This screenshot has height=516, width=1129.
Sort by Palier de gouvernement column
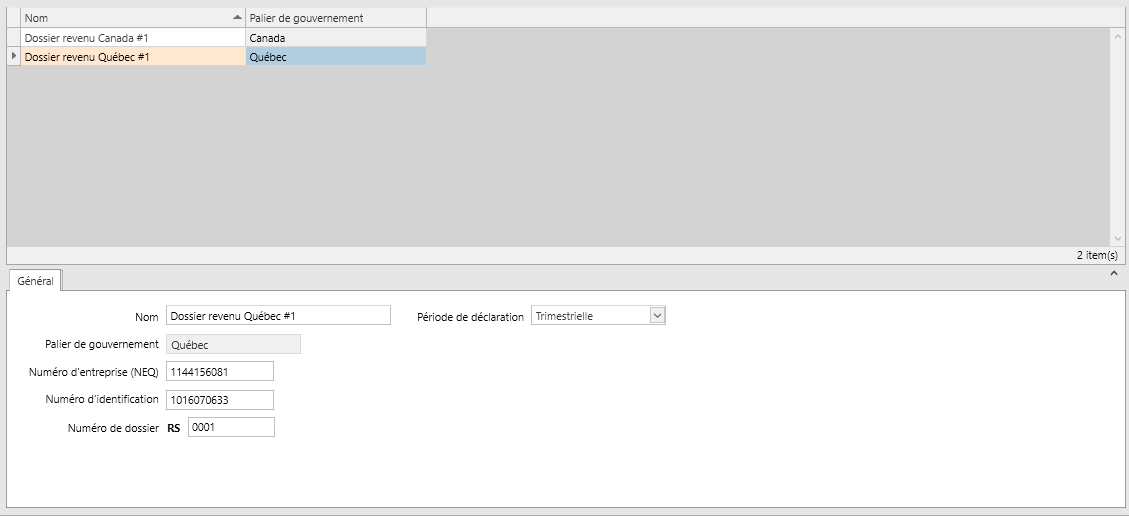click(x=336, y=17)
